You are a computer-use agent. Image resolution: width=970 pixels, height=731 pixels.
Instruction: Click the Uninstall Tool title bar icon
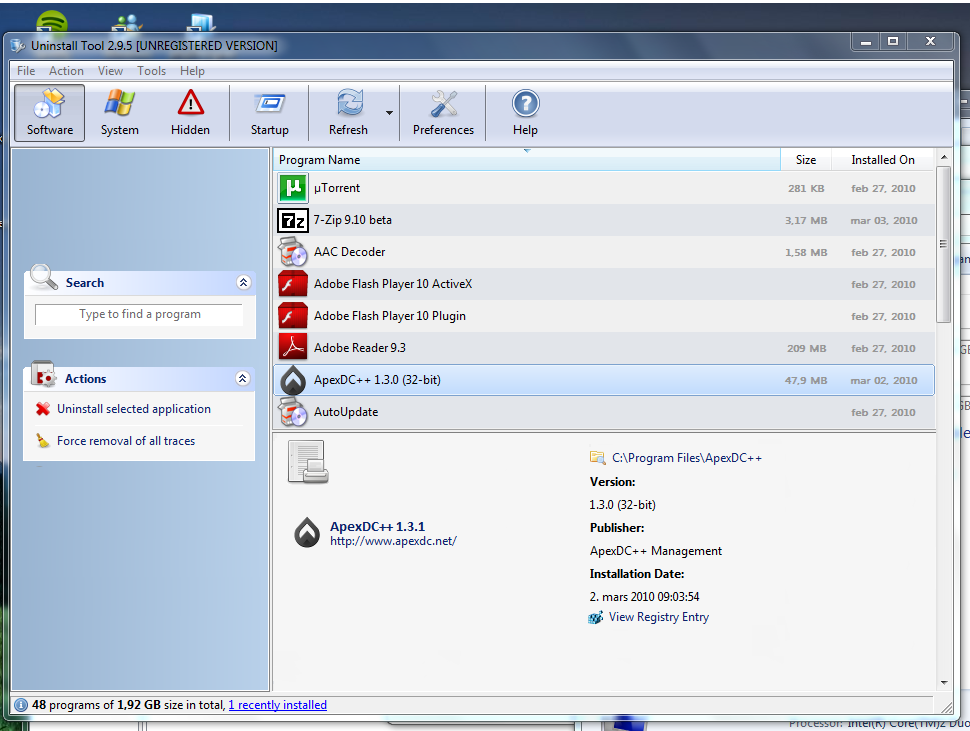pyautogui.click(x=19, y=46)
